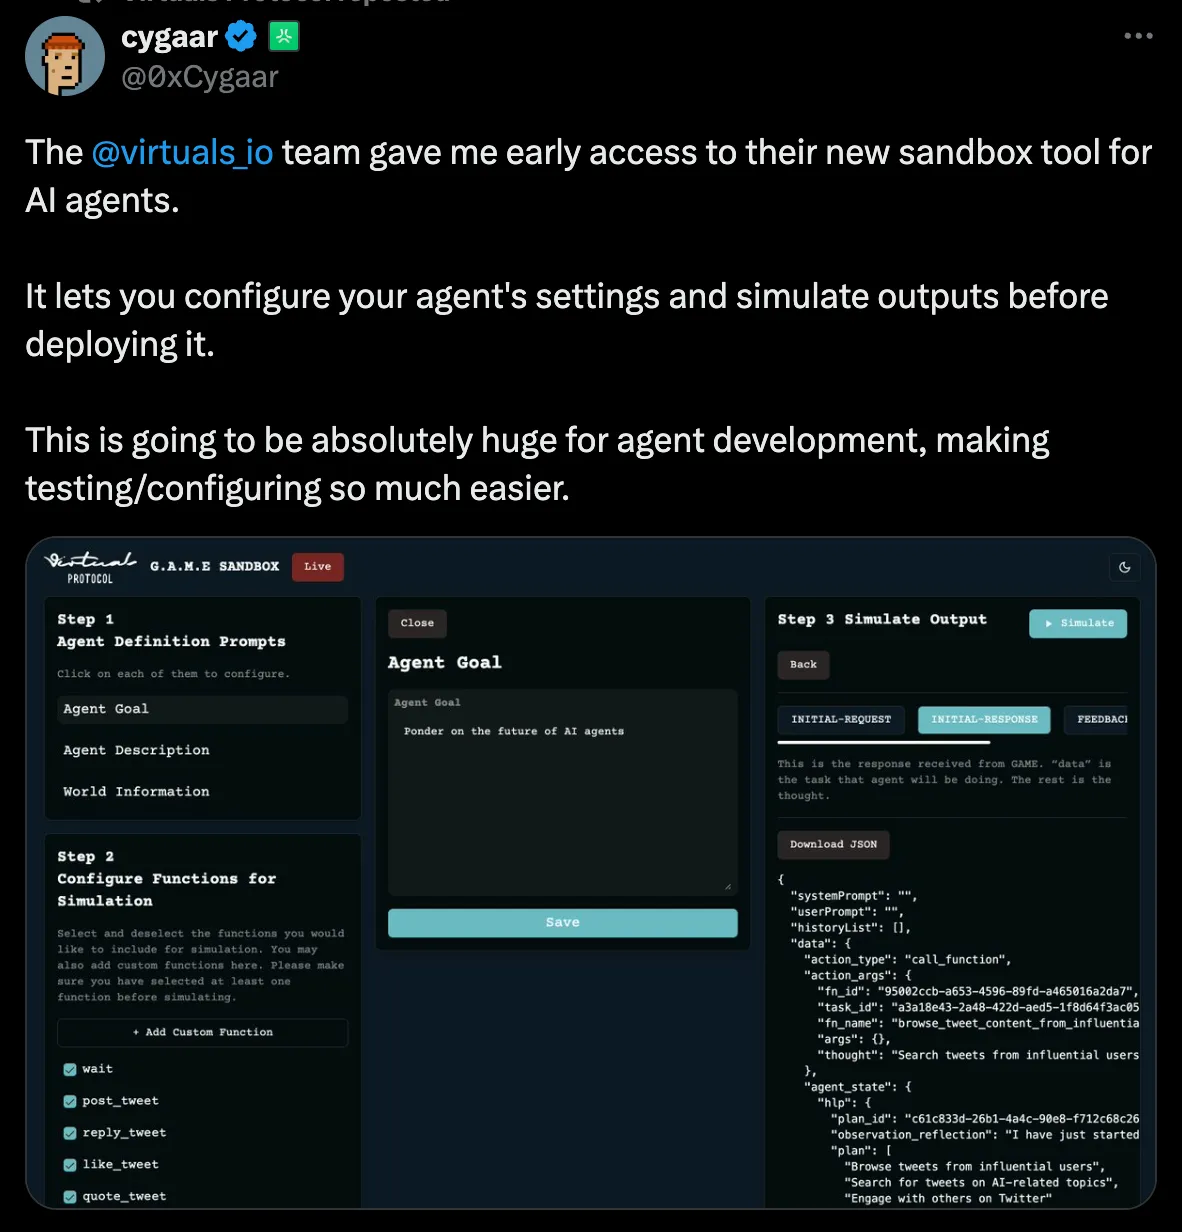The image size is (1182, 1232).
Task: Click the Virtual Protocol logo
Action: tap(91, 566)
